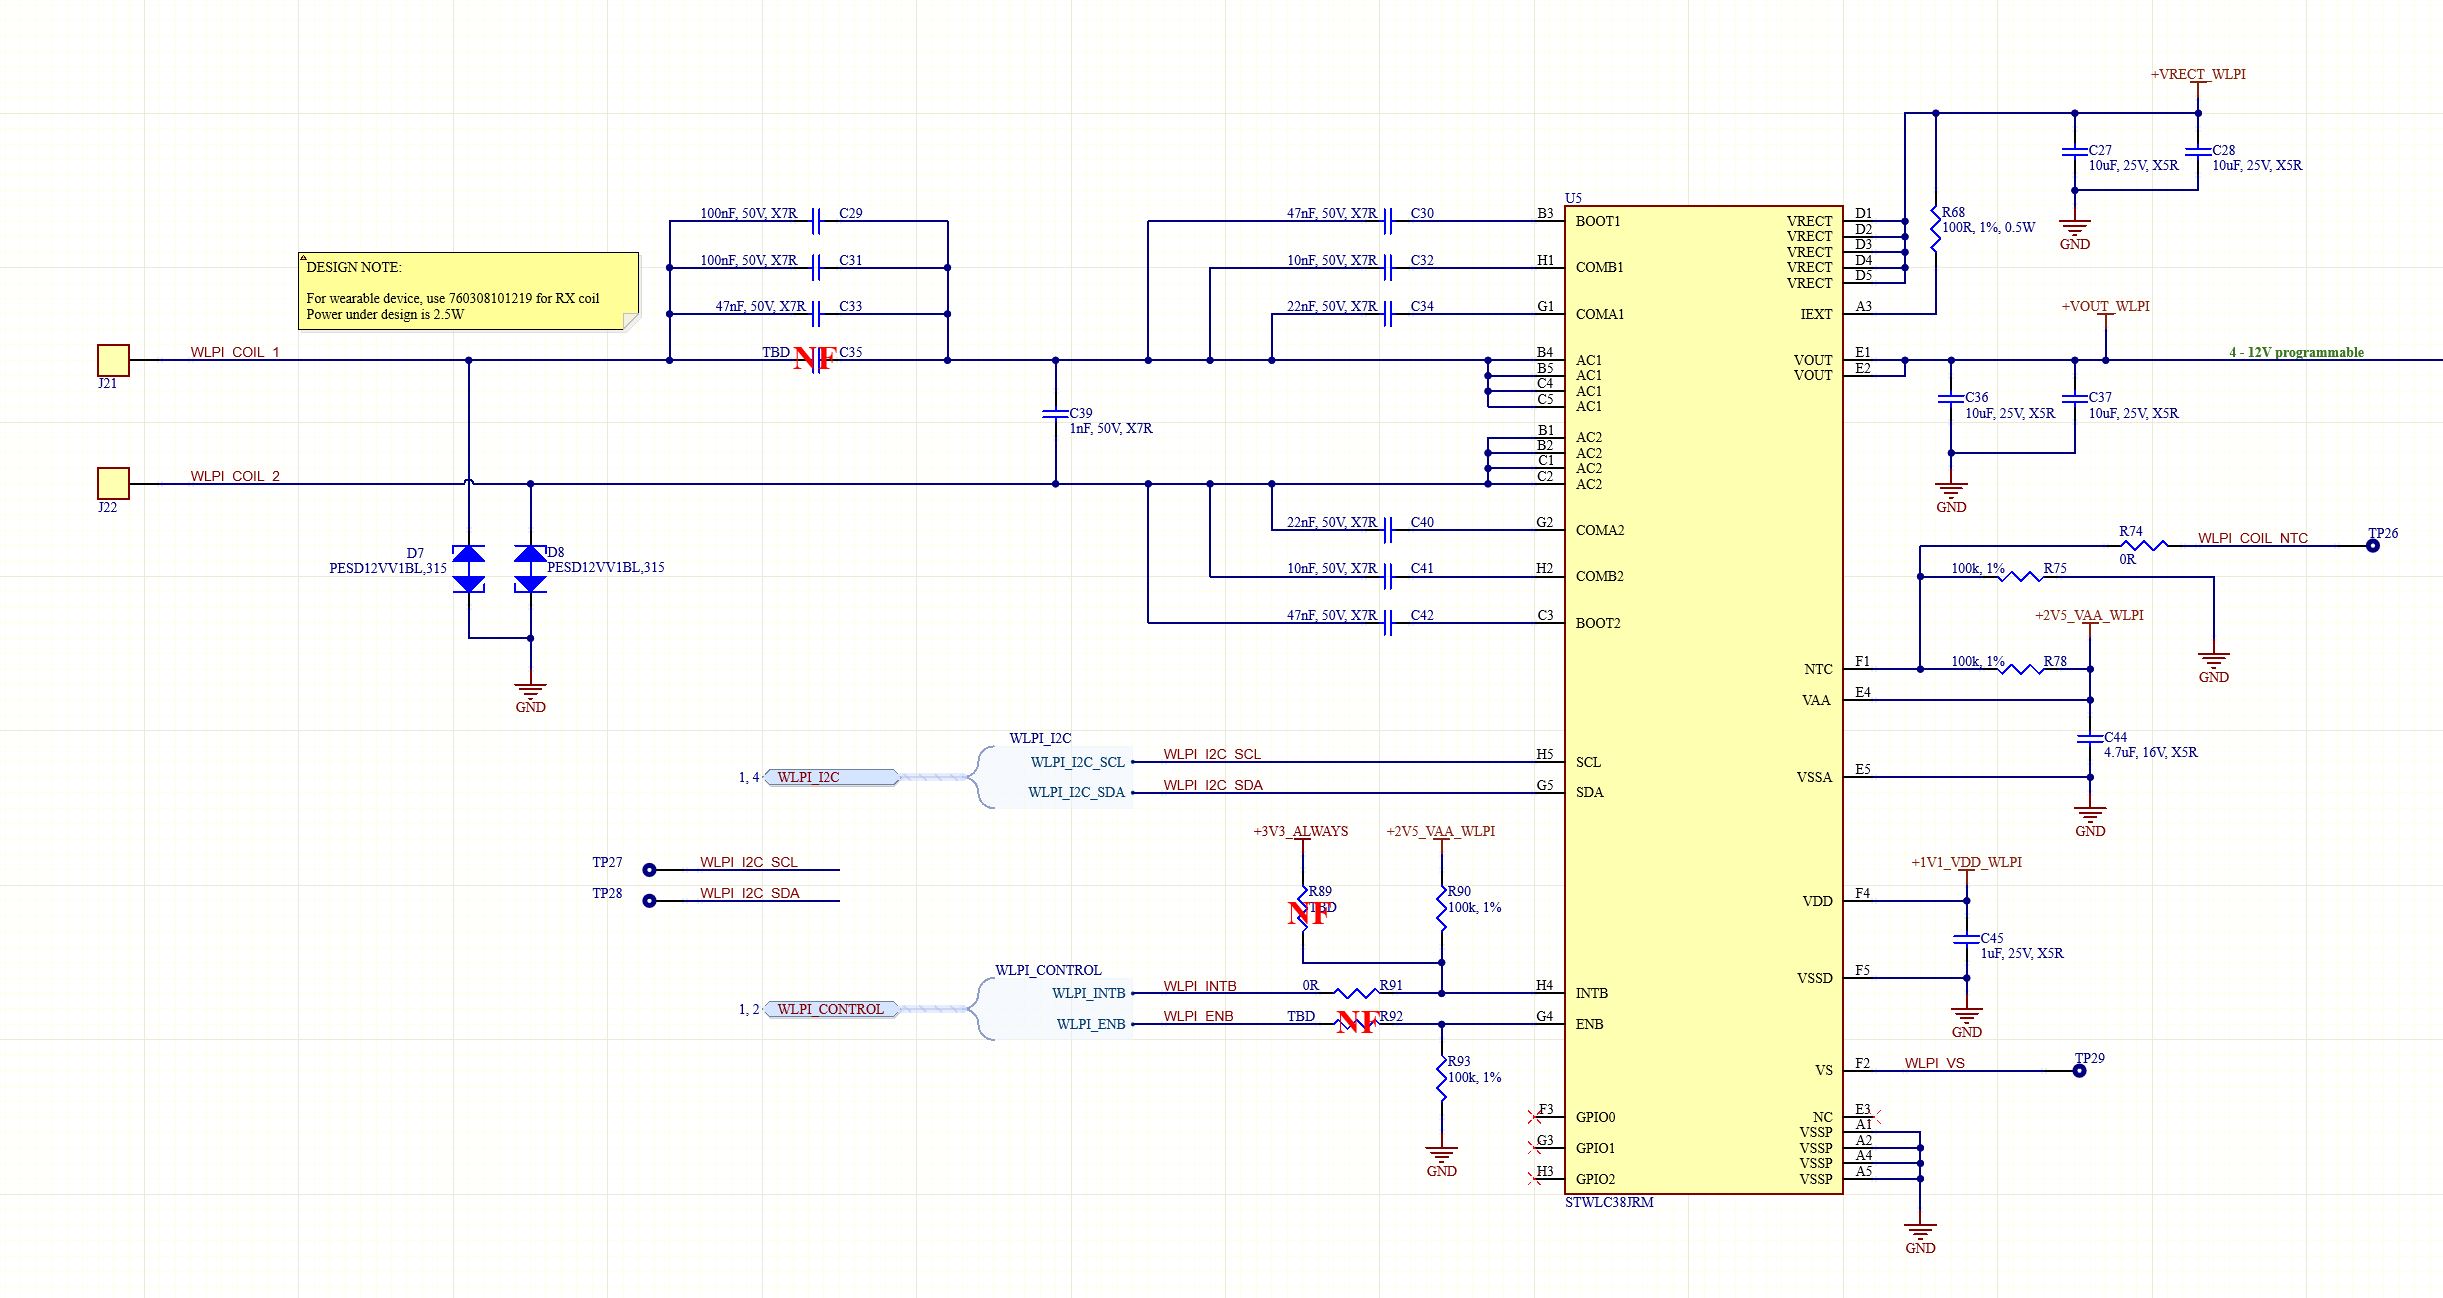This screenshot has height=1298, width=2443.
Task: Click test point TP26 WLPI_COIL_NTC
Action: pos(2375,545)
